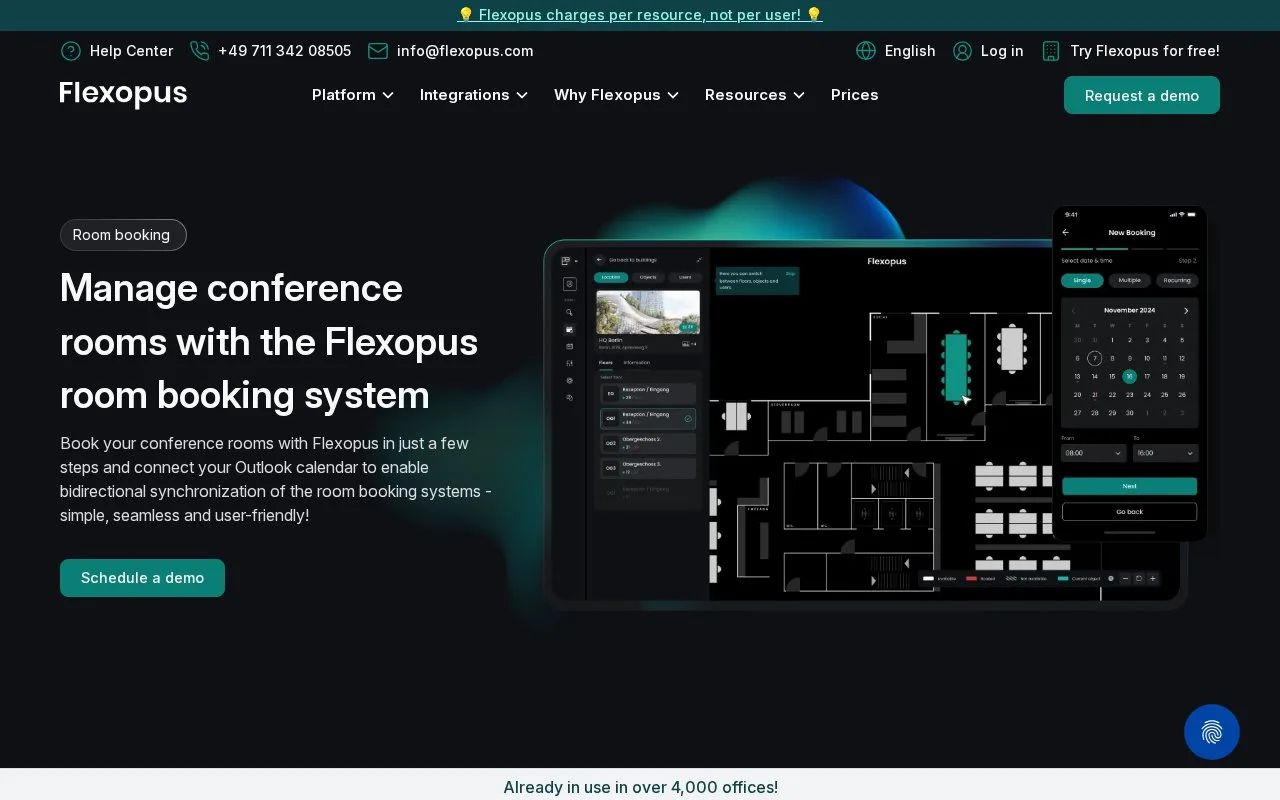
Task: Switch language via English label
Action: (x=910, y=51)
